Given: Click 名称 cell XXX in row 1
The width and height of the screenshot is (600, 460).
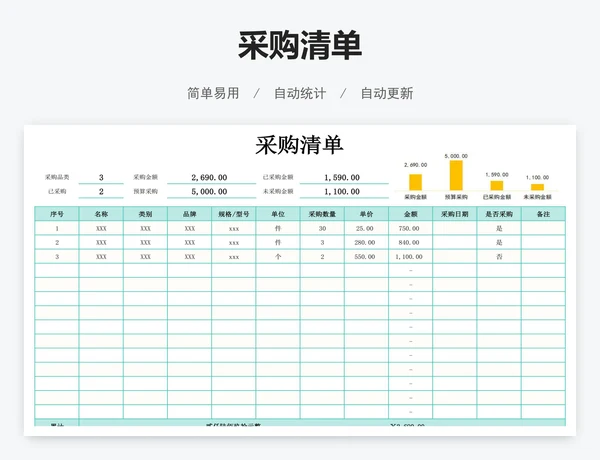Looking at the screenshot, I should (x=101, y=228).
